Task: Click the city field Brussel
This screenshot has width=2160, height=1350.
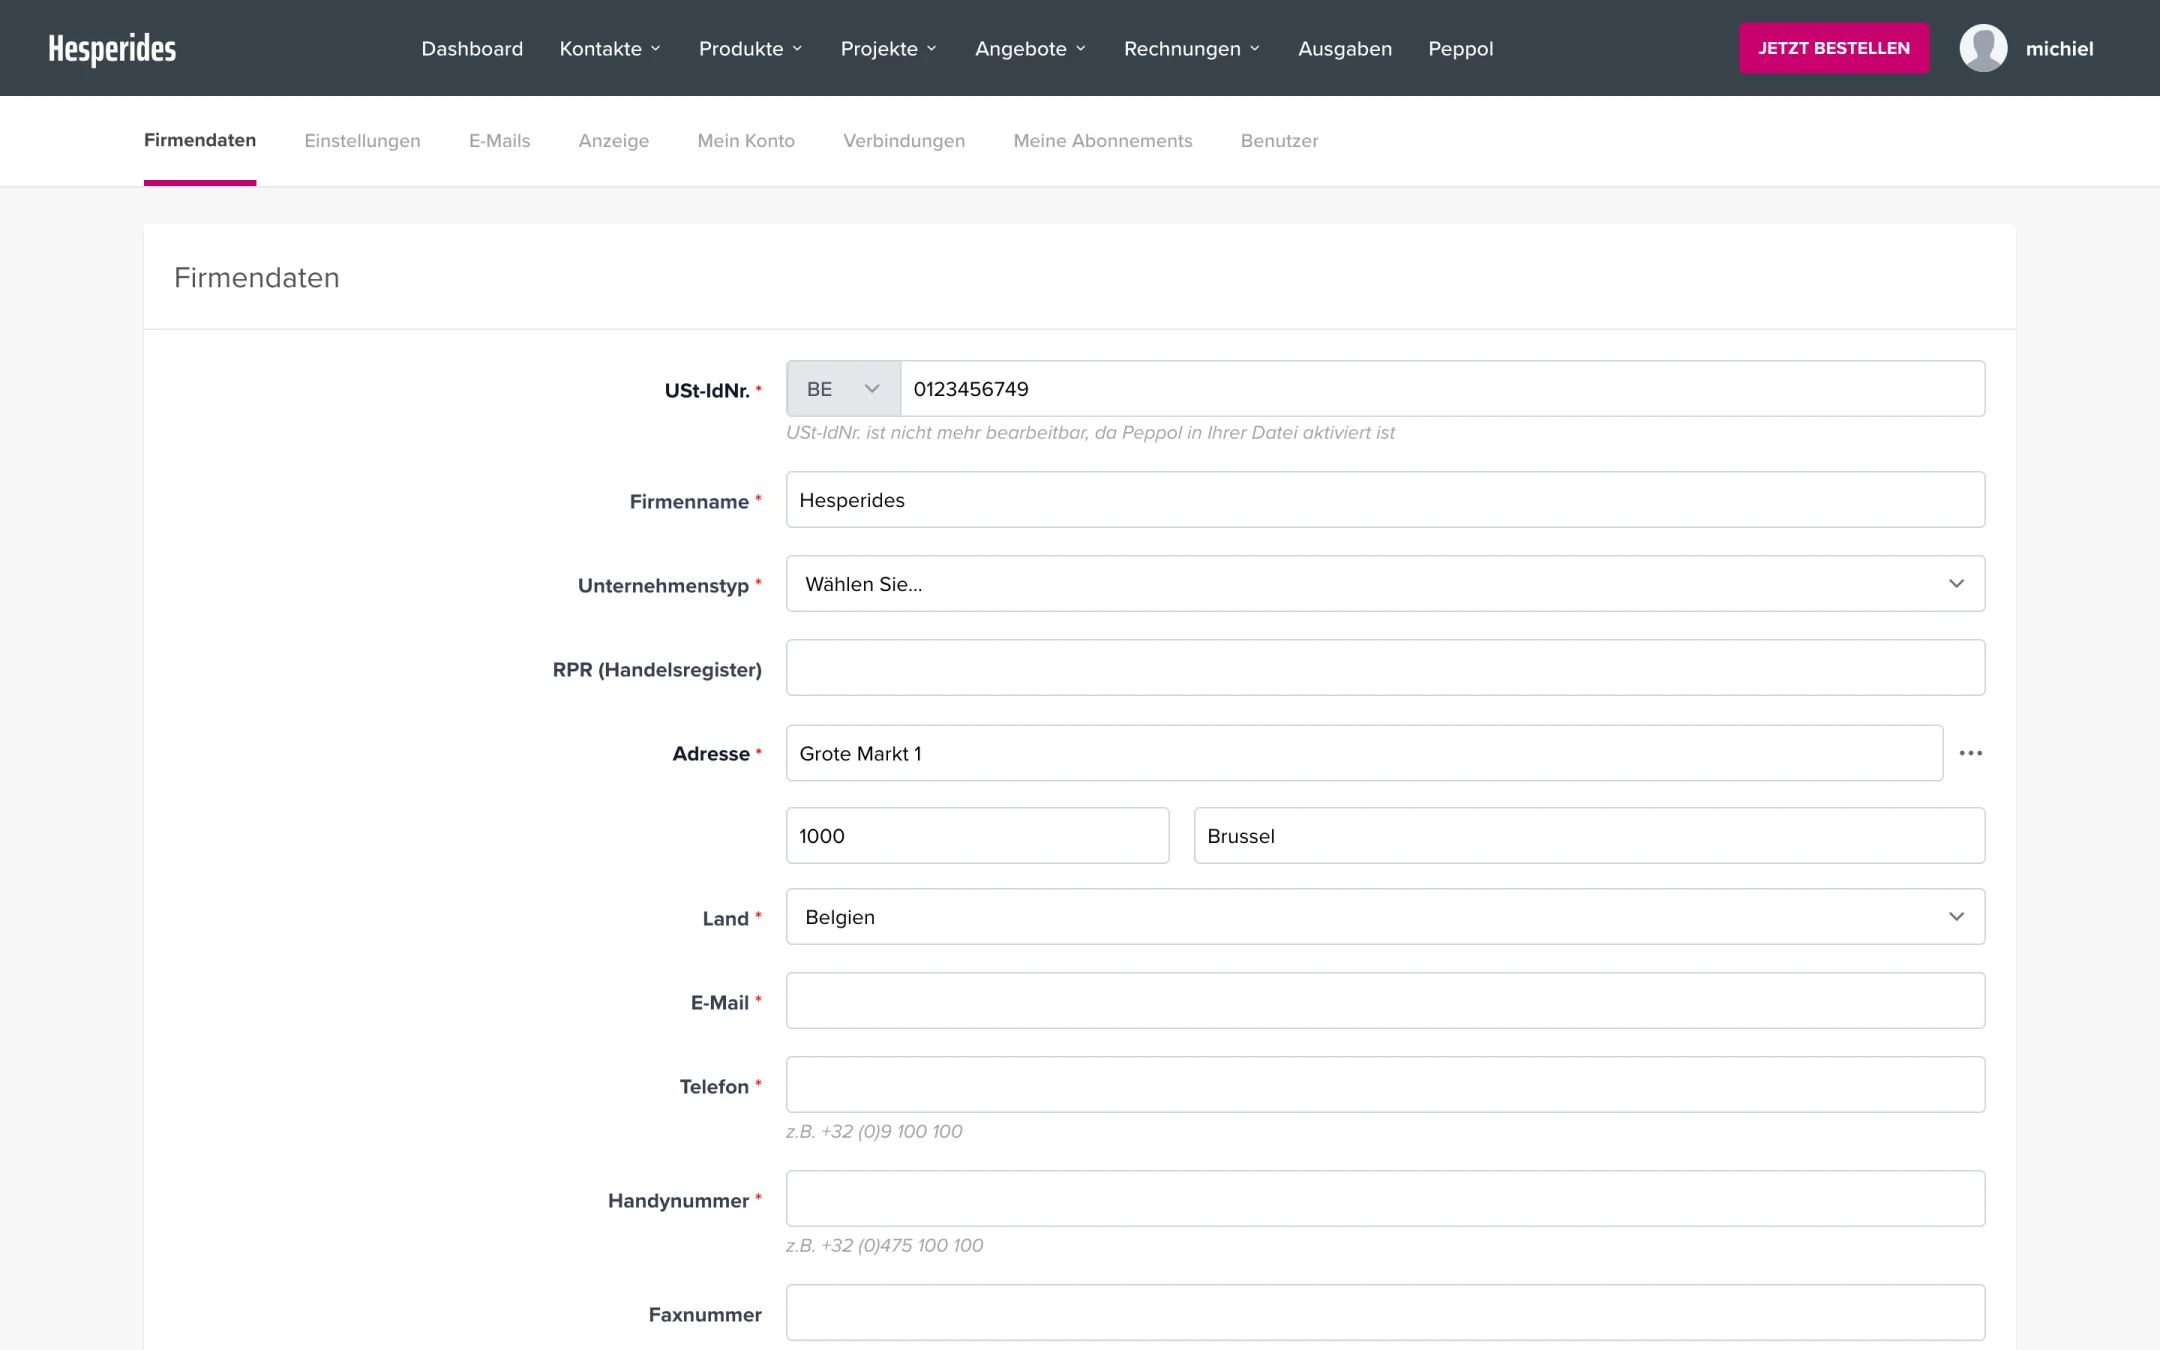Action: pos(1589,836)
